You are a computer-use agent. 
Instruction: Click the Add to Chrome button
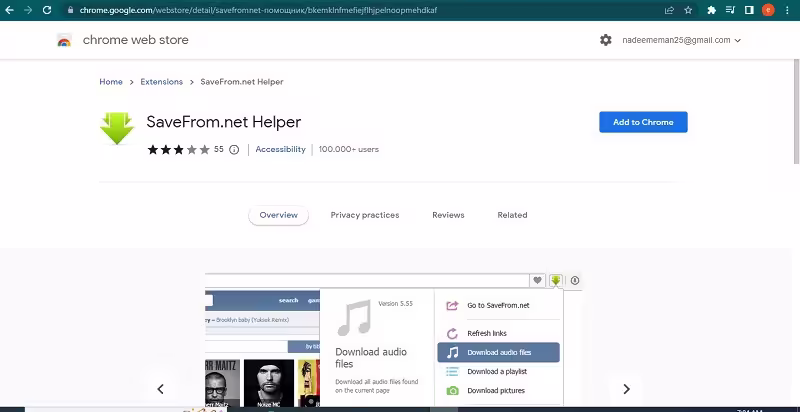click(x=643, y=122)
